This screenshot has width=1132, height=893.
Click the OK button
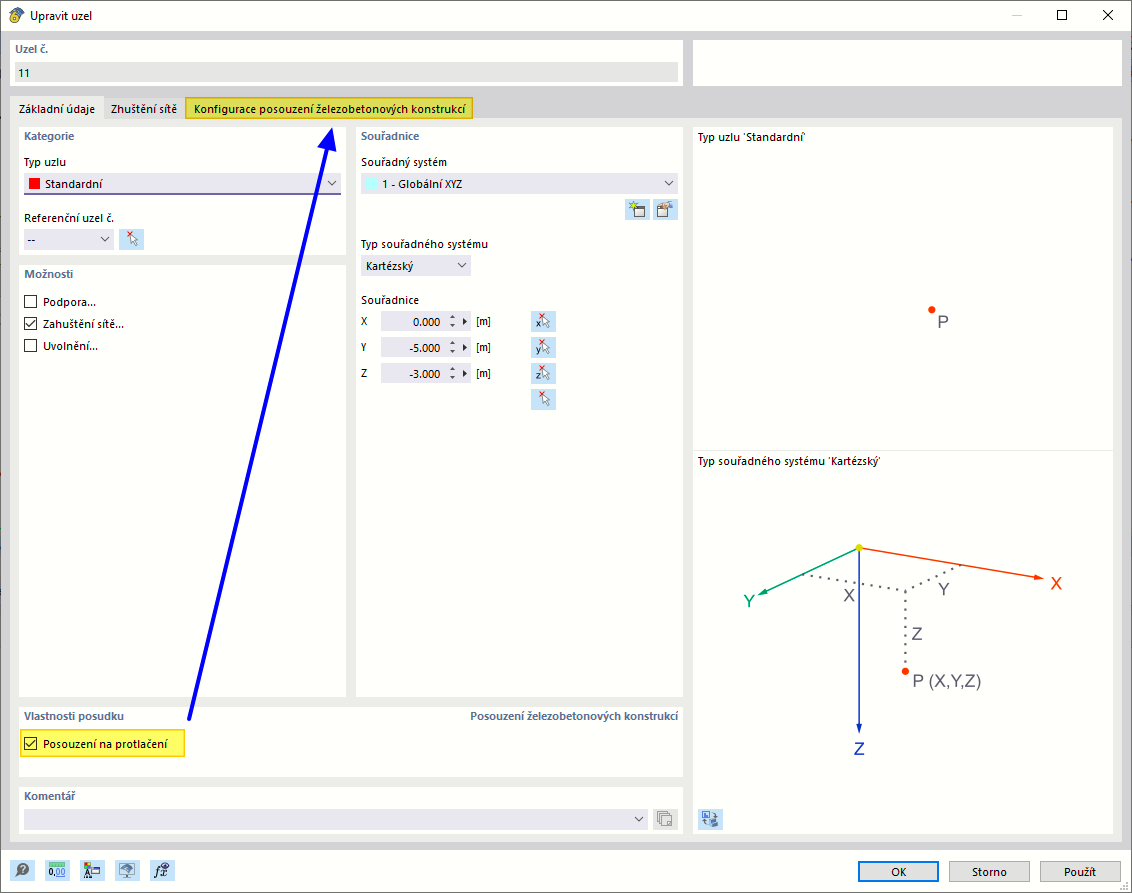(x=898, y=871)
